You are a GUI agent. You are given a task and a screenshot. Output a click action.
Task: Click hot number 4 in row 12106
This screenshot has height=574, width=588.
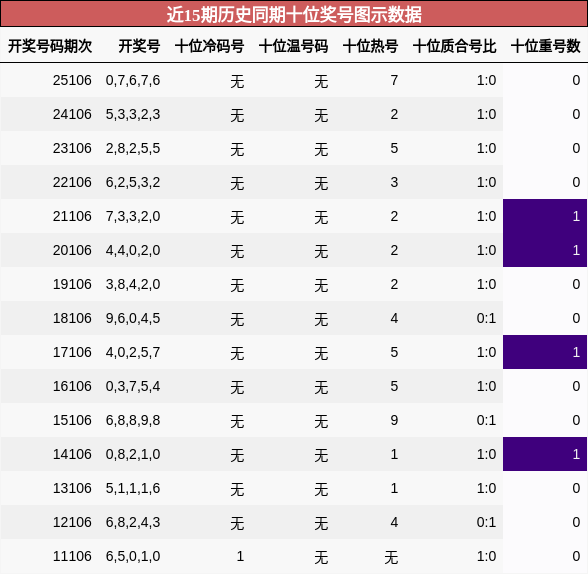(394, 522)
